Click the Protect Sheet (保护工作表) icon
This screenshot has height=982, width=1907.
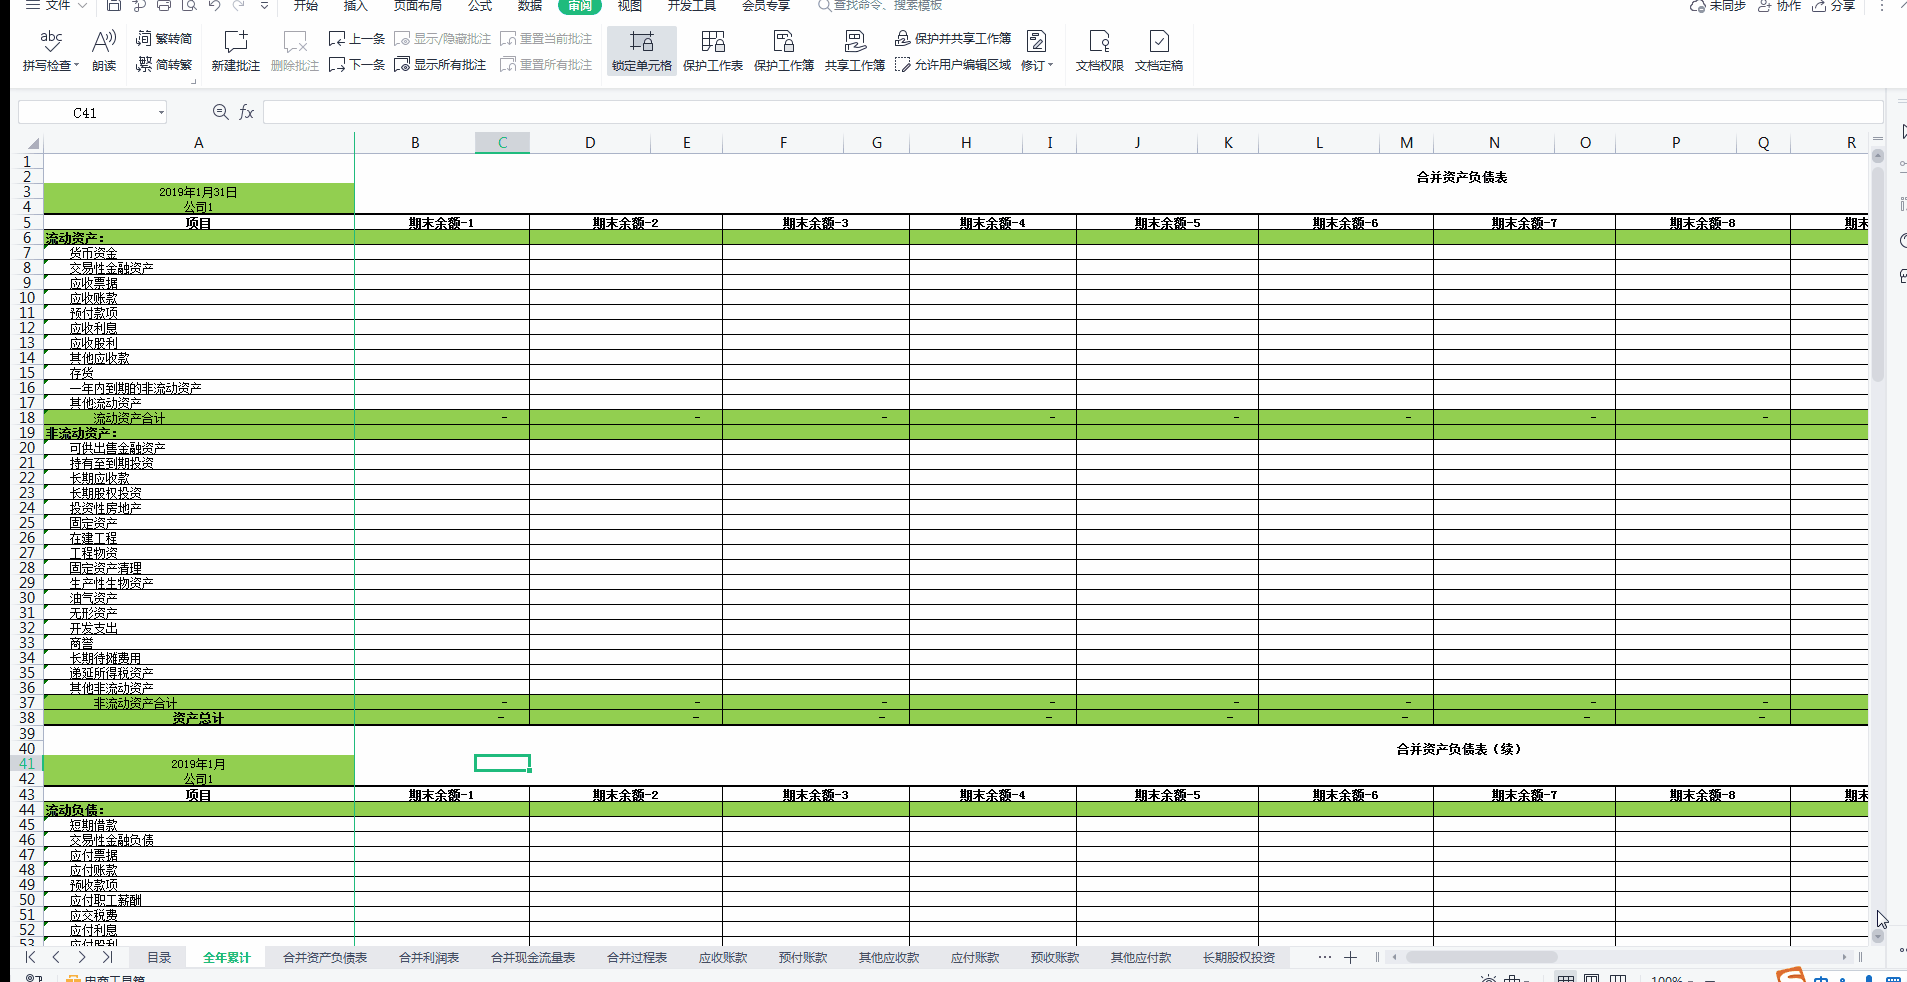(712, 42)
